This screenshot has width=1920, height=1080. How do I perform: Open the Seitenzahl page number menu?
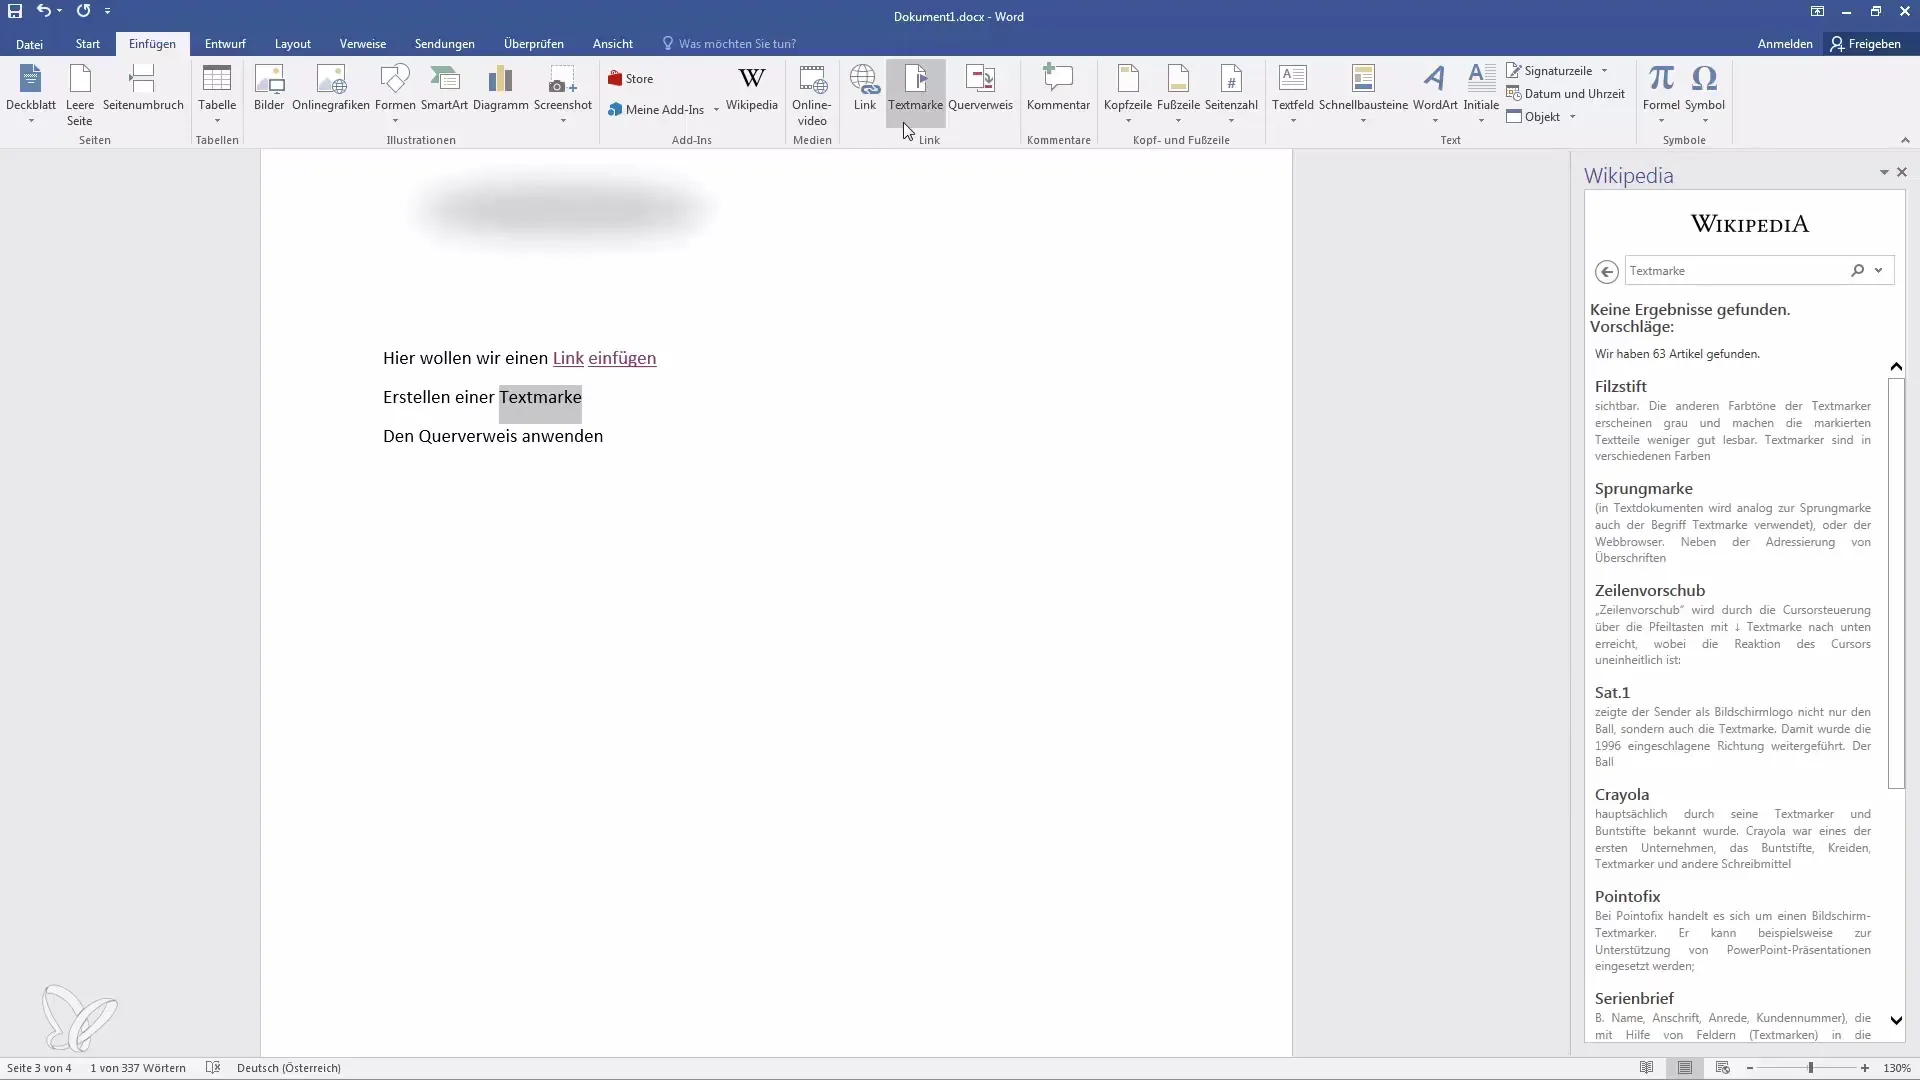click(x=1231, y=94)
